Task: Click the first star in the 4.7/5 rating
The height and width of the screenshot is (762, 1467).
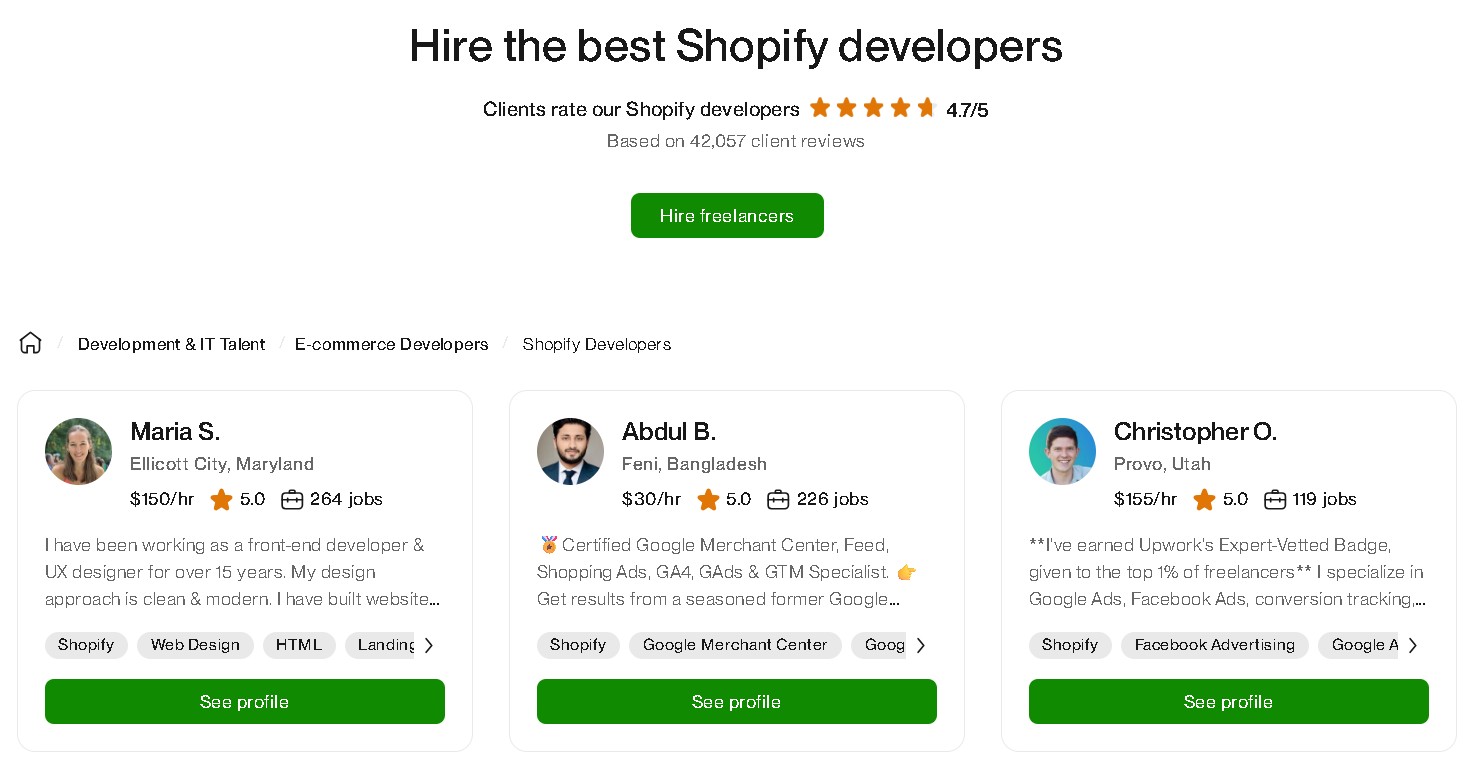Action: point(820,108)
